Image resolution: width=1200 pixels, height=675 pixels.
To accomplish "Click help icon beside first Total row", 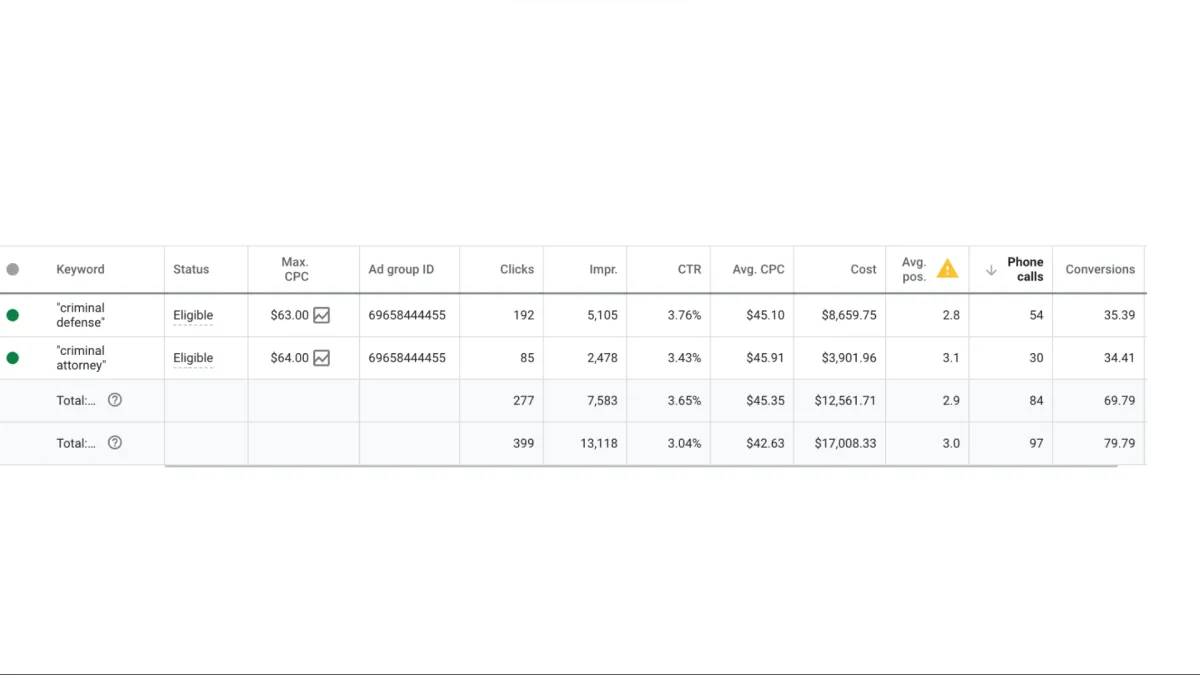I will click(x=115, y=400).
